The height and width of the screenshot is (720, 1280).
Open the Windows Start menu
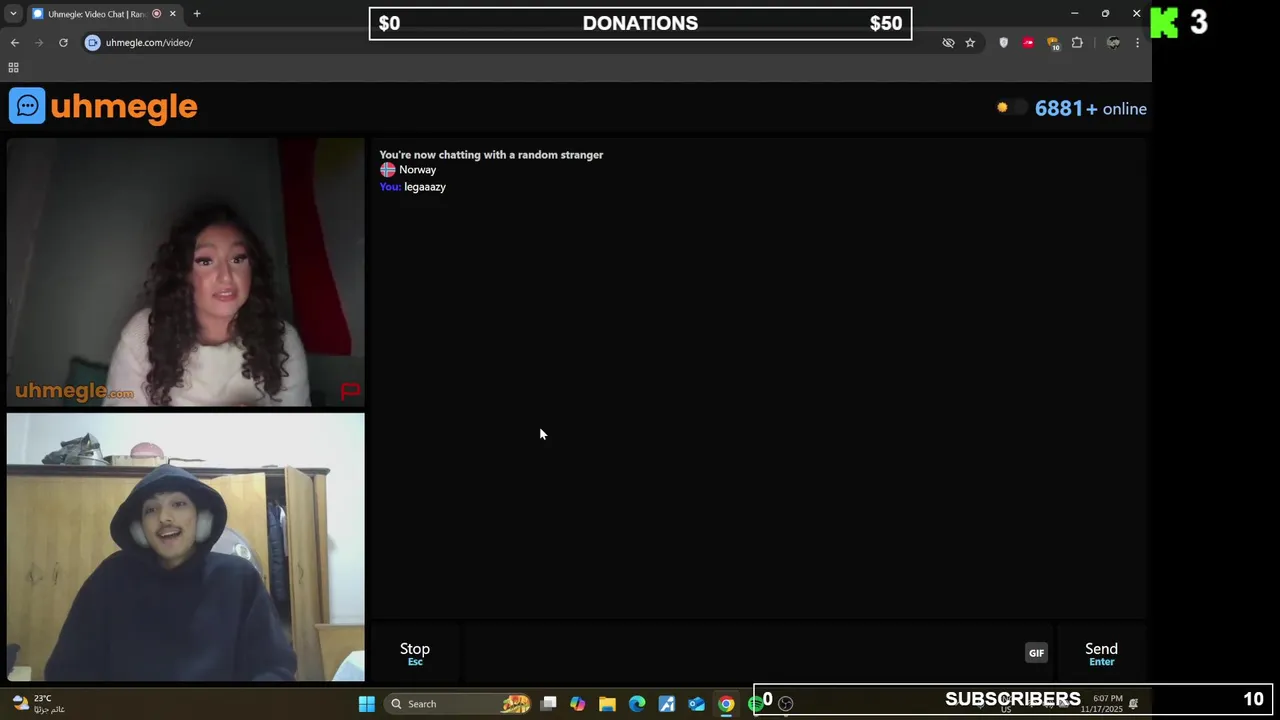(x=367, y=704)
